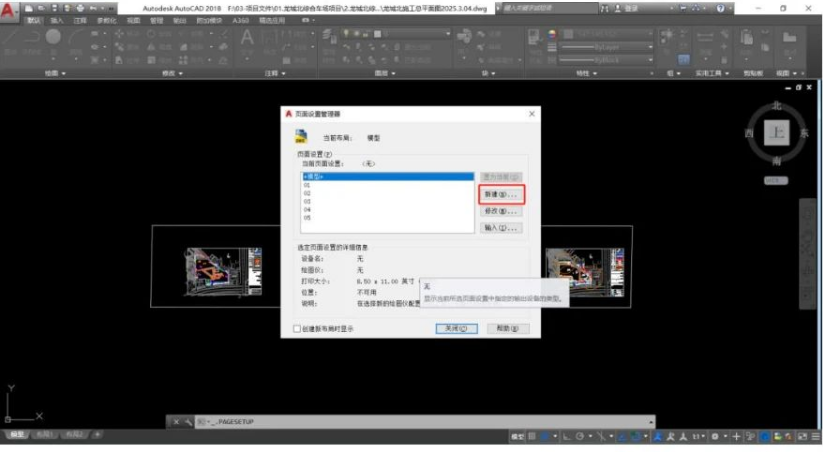Expand the 特性 panel arrow
Image resolution: width=823 pixels, height=452 pixels.
click(x=595, y=73)
